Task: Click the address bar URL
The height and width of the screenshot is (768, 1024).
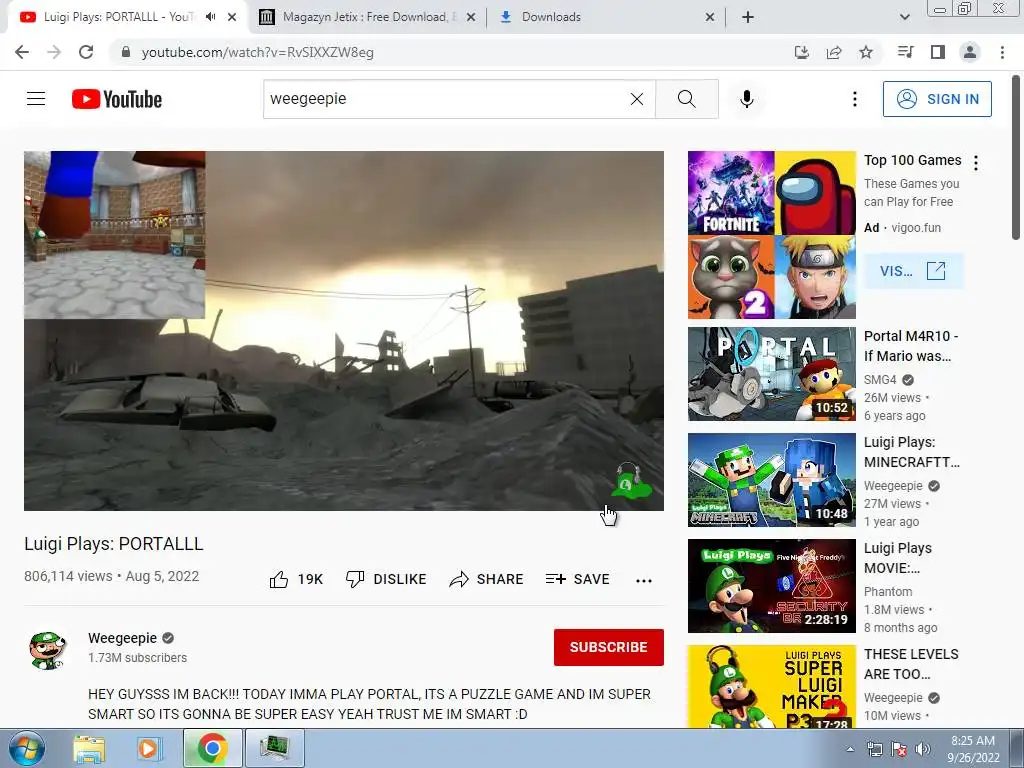Action: [x=257, y=52]
